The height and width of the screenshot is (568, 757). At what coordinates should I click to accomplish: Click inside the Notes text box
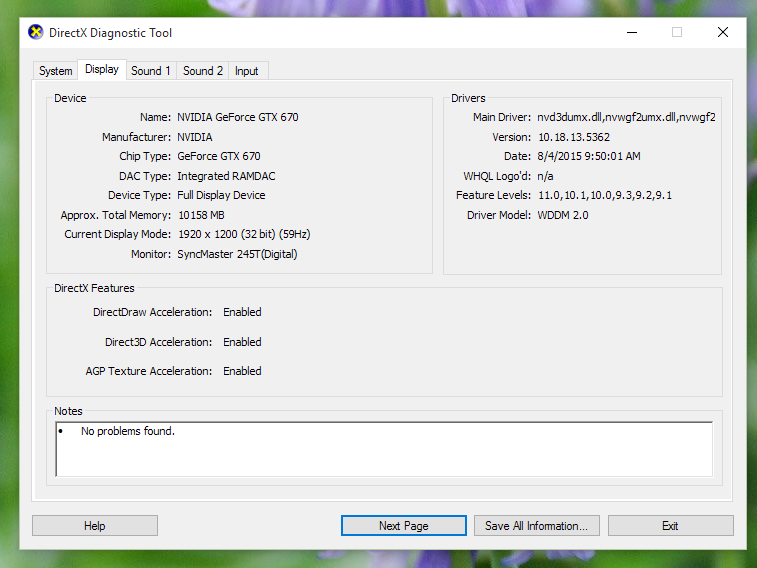pos(384,448)
